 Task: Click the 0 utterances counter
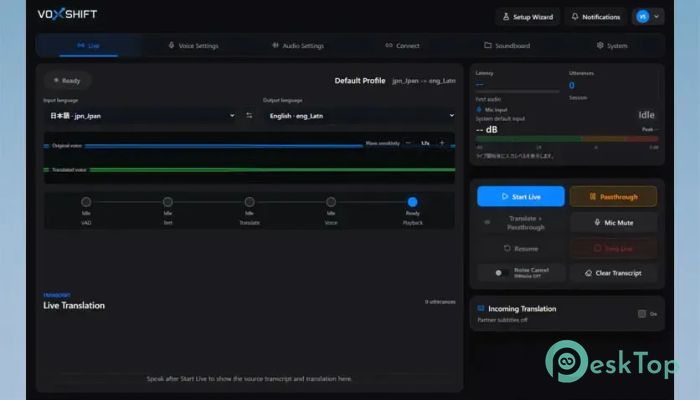[x=440, y=302]
